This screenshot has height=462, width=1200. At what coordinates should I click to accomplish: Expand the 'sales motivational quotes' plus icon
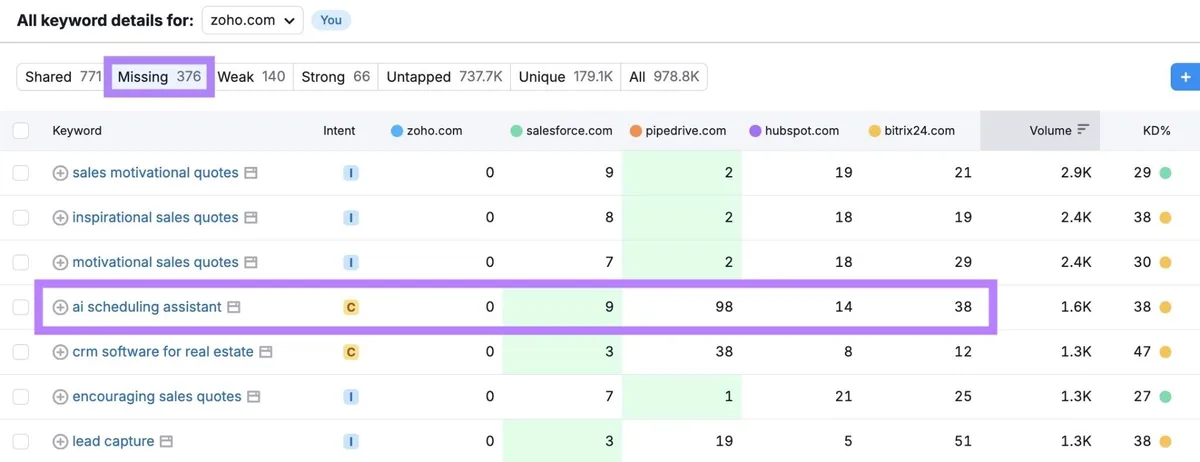60,173
